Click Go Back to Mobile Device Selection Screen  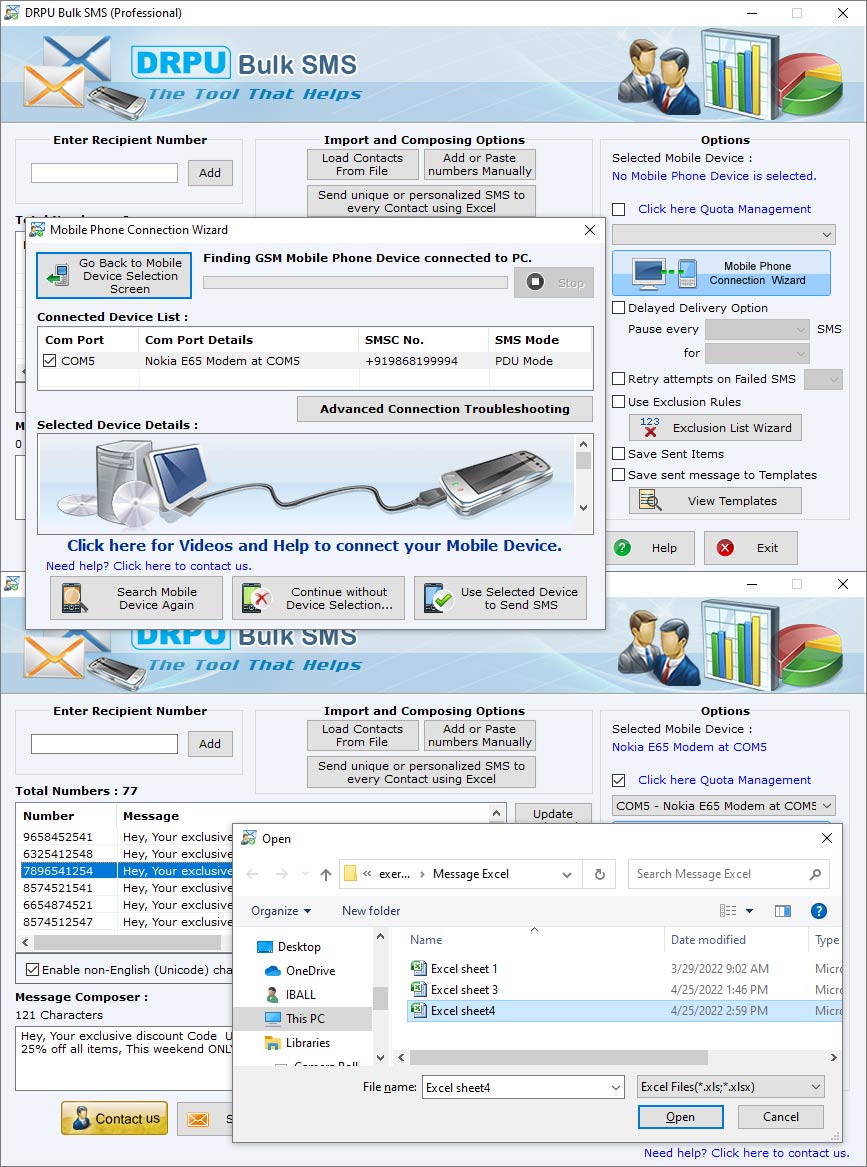113,274
